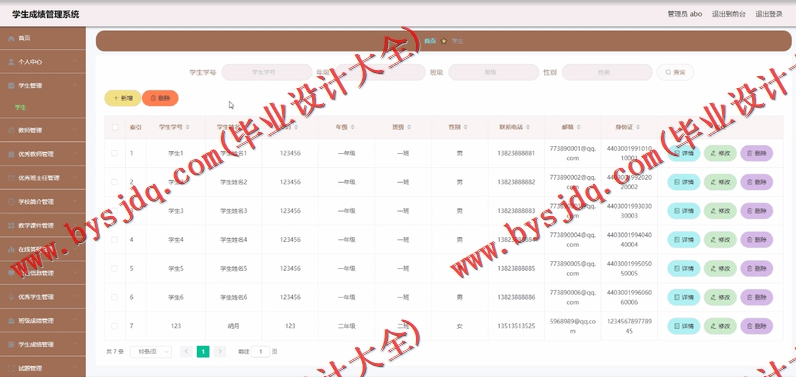Check the box for row 学生姓名2
The height and width of the screenshot is (377, 796).
(115, 182)
